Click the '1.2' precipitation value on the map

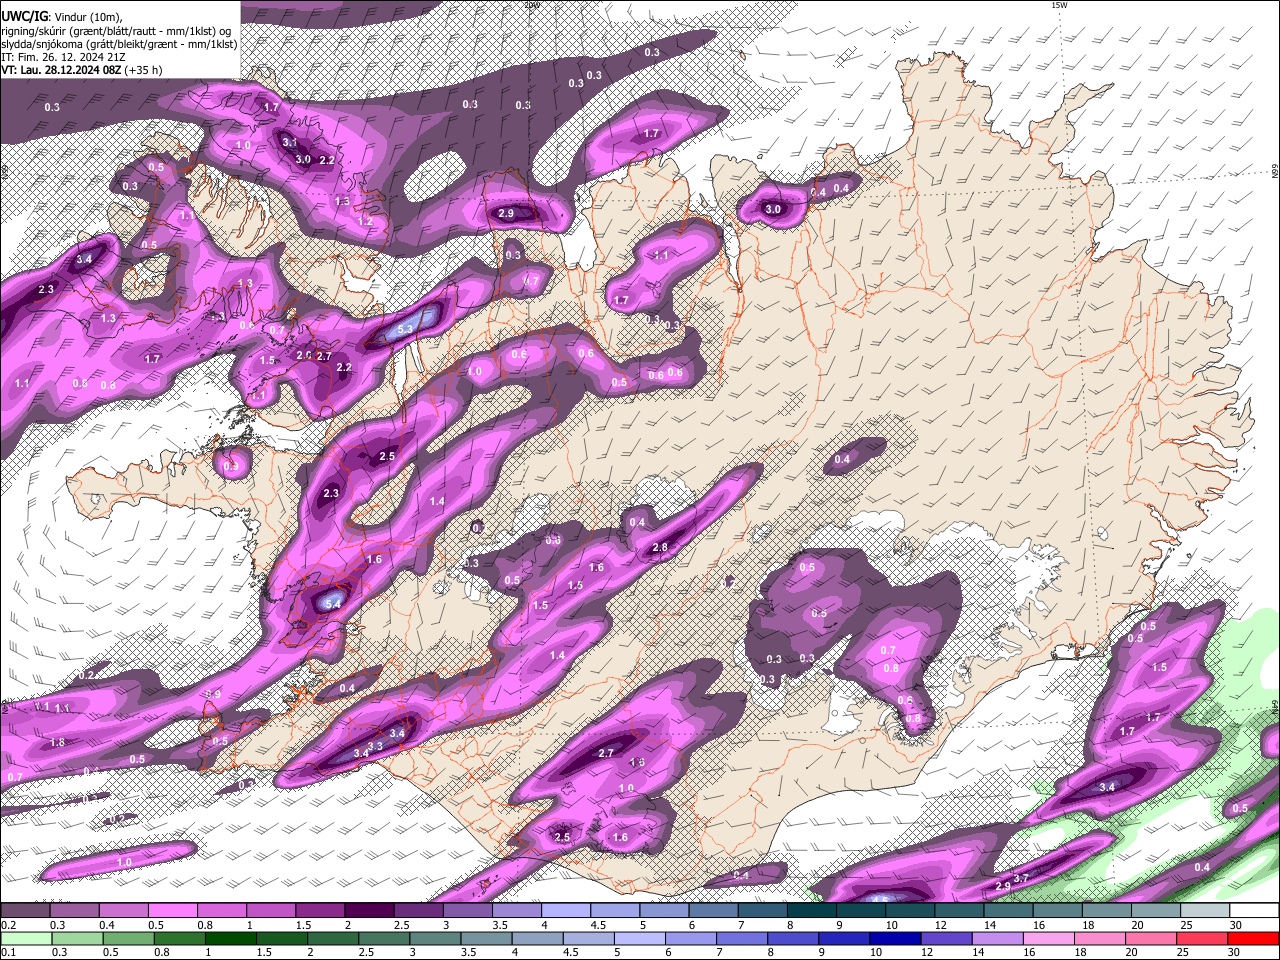(x=365, y=221)
